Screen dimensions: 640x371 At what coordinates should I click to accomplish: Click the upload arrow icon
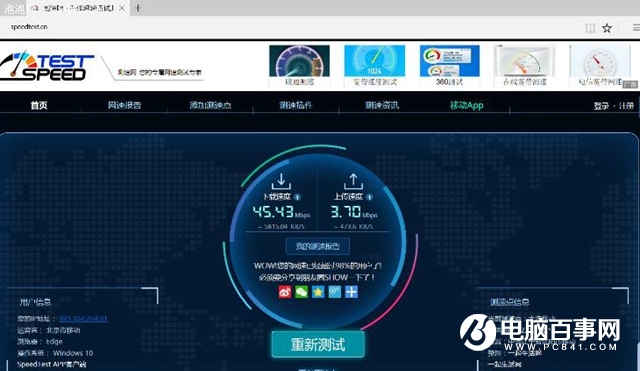coord(353,181)
